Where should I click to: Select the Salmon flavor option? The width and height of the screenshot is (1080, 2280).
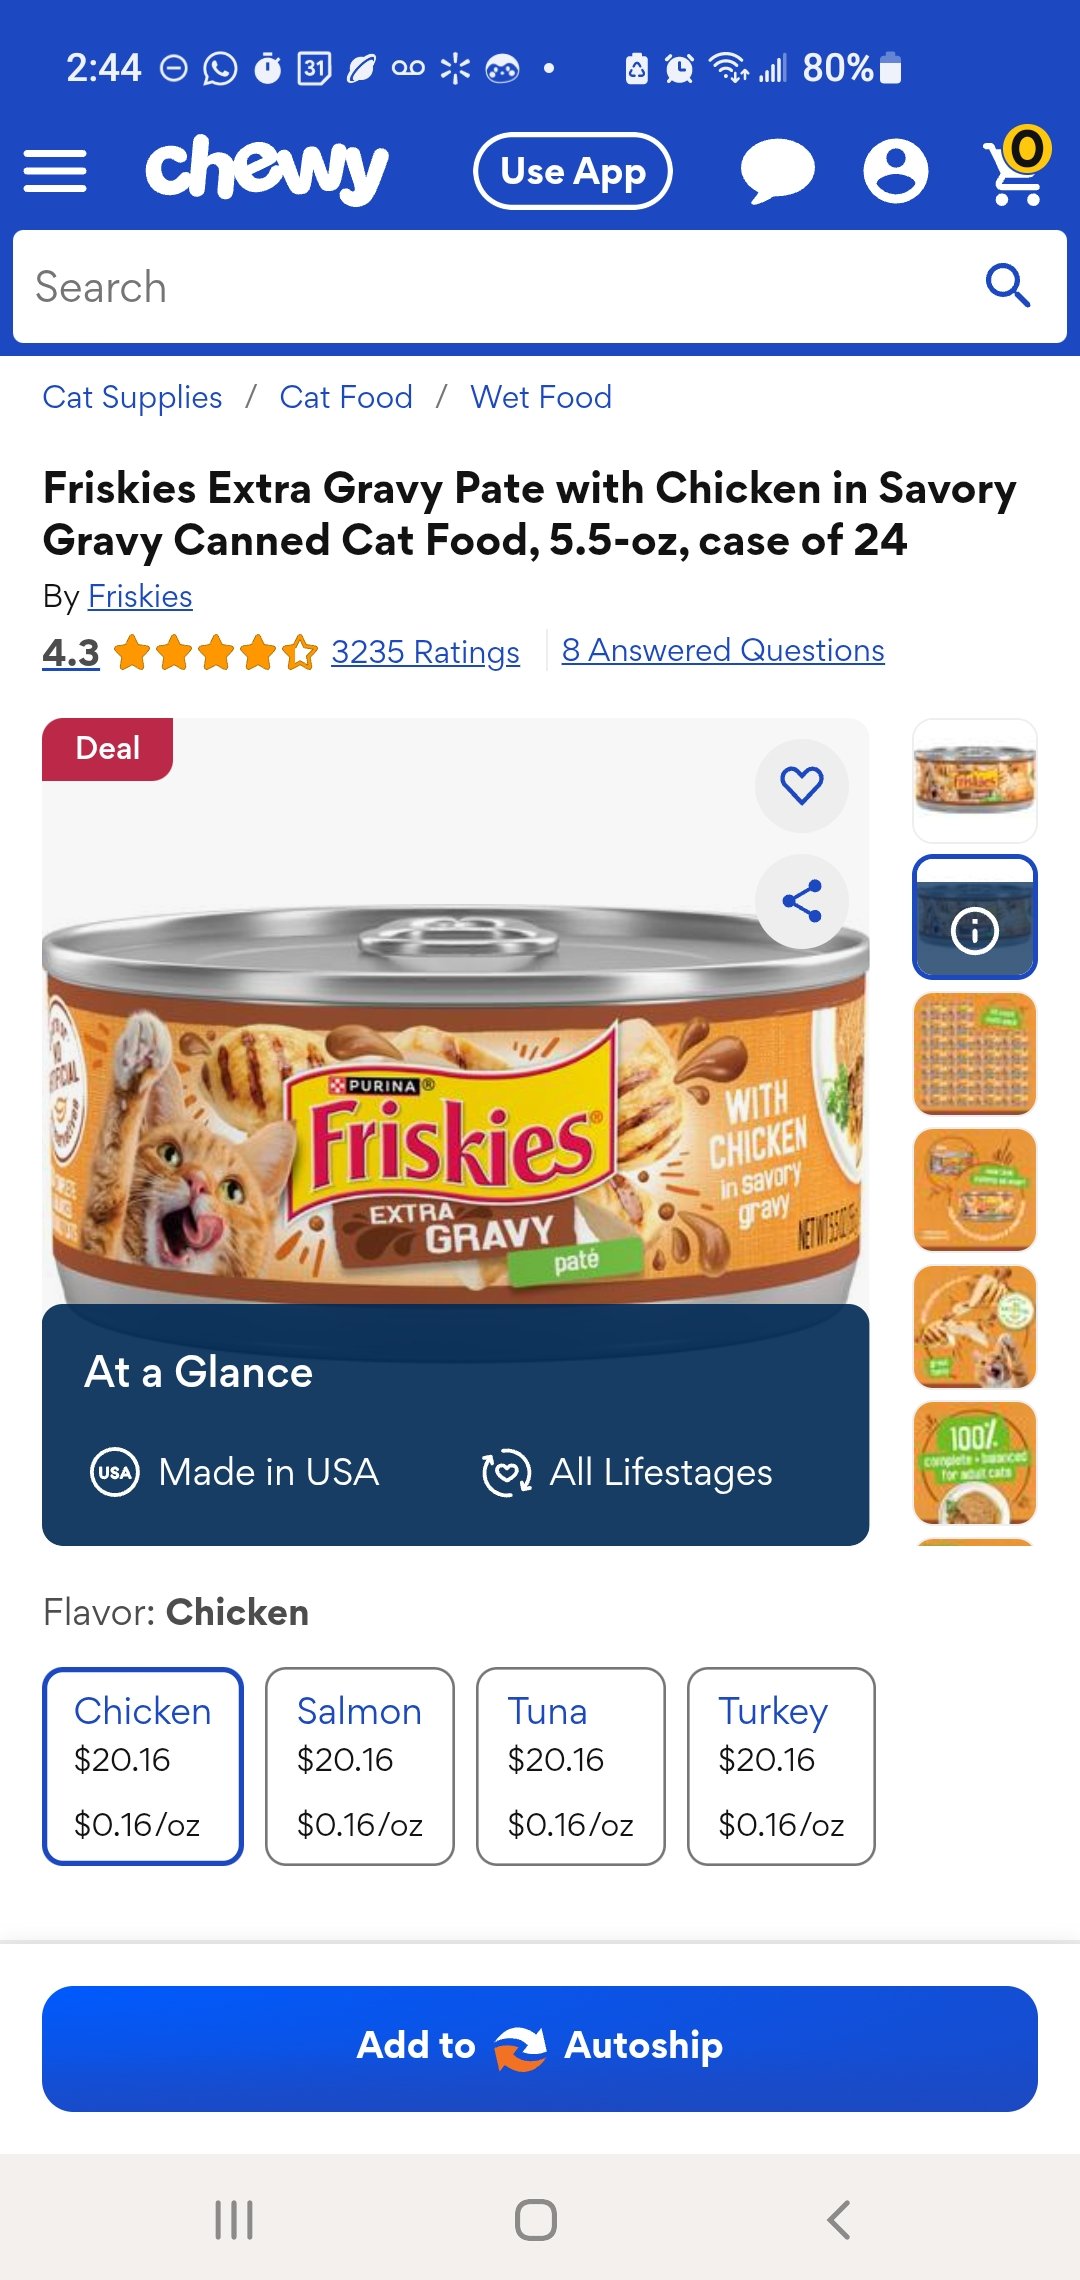[x=360, y=1766]
